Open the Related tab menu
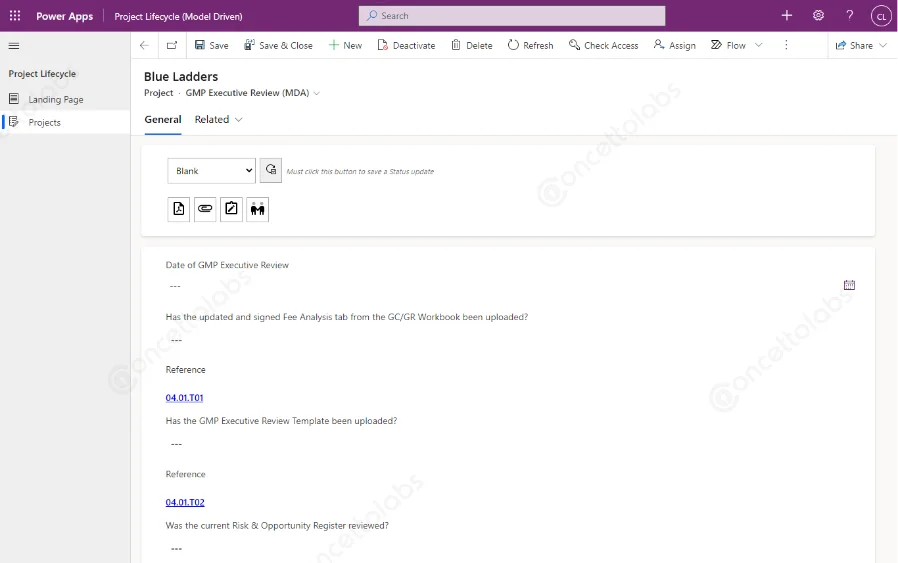The height and width of the screenshot is (563, 898). pos(218,120)
